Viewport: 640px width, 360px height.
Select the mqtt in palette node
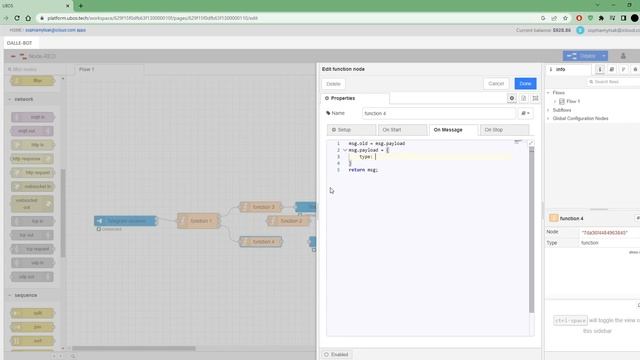point(33,117)
